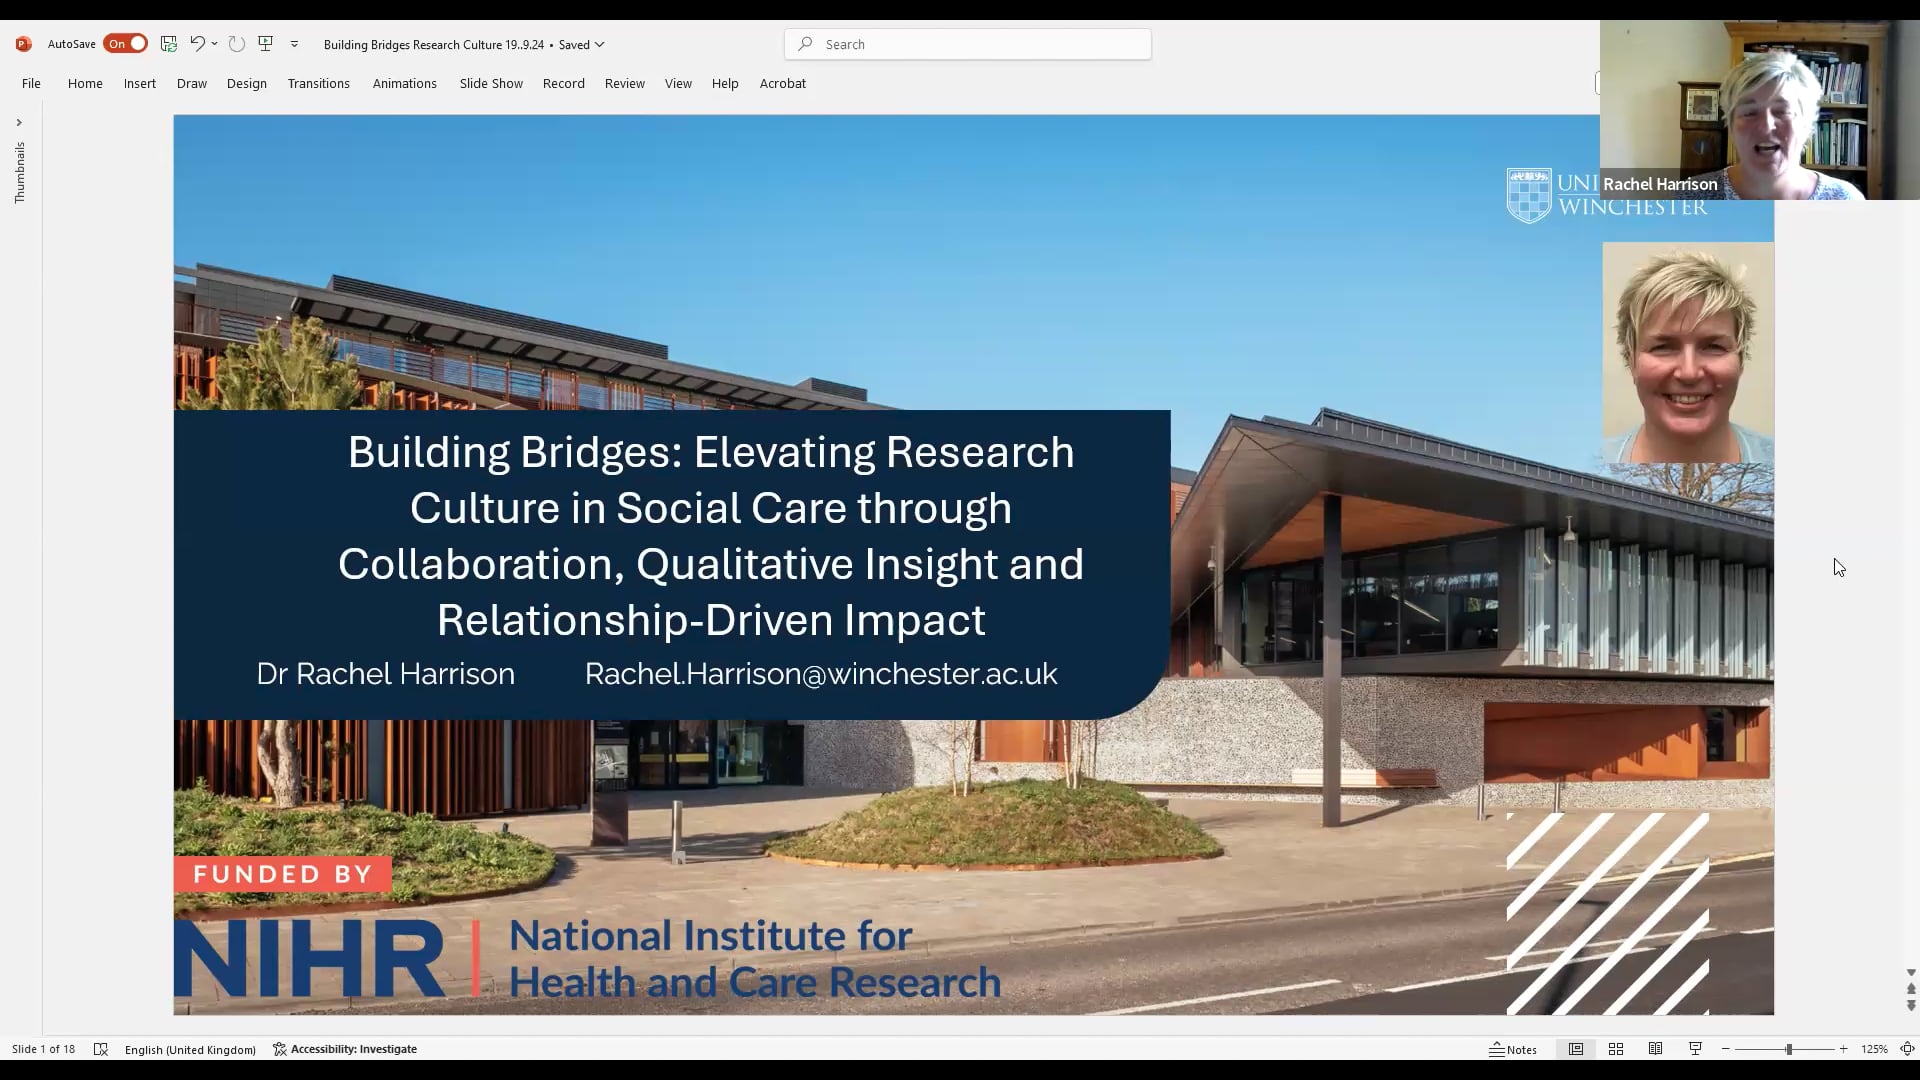This screenshot has height=1080, width=1920.
Task: Open the View tab
Action: tap(678, 83)
